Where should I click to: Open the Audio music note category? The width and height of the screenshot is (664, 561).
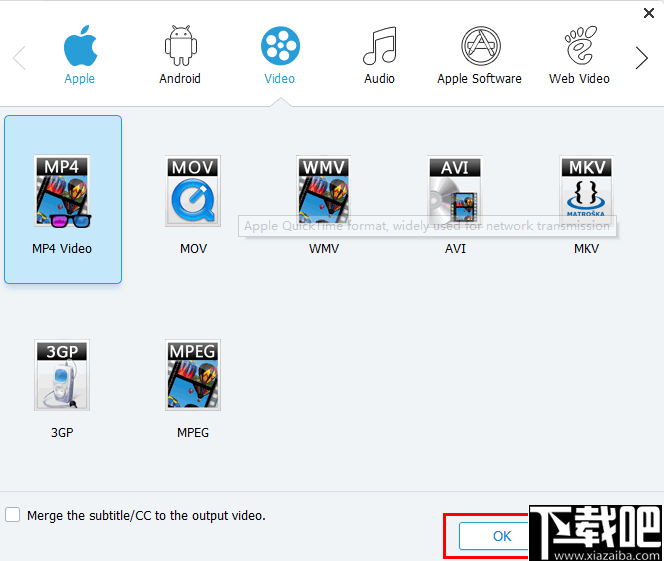click(x=380, y=46)
